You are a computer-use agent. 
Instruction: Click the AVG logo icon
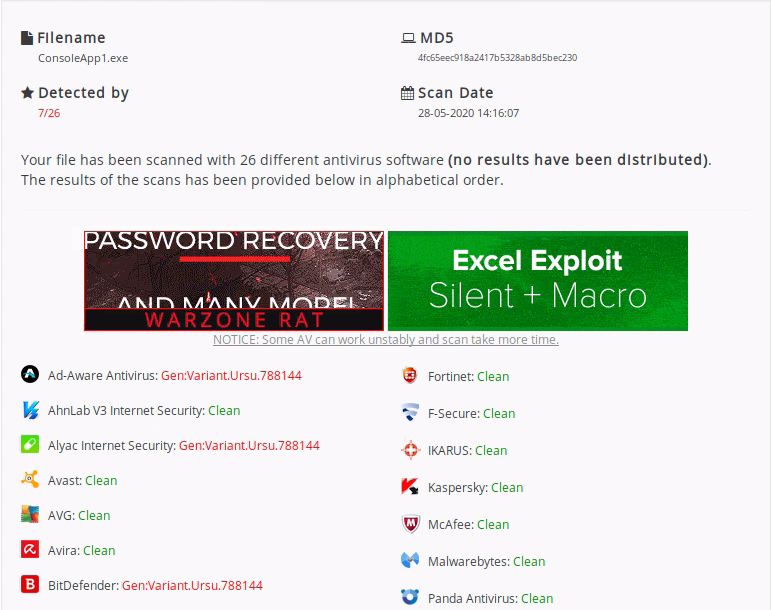click(x=30, y=514)
